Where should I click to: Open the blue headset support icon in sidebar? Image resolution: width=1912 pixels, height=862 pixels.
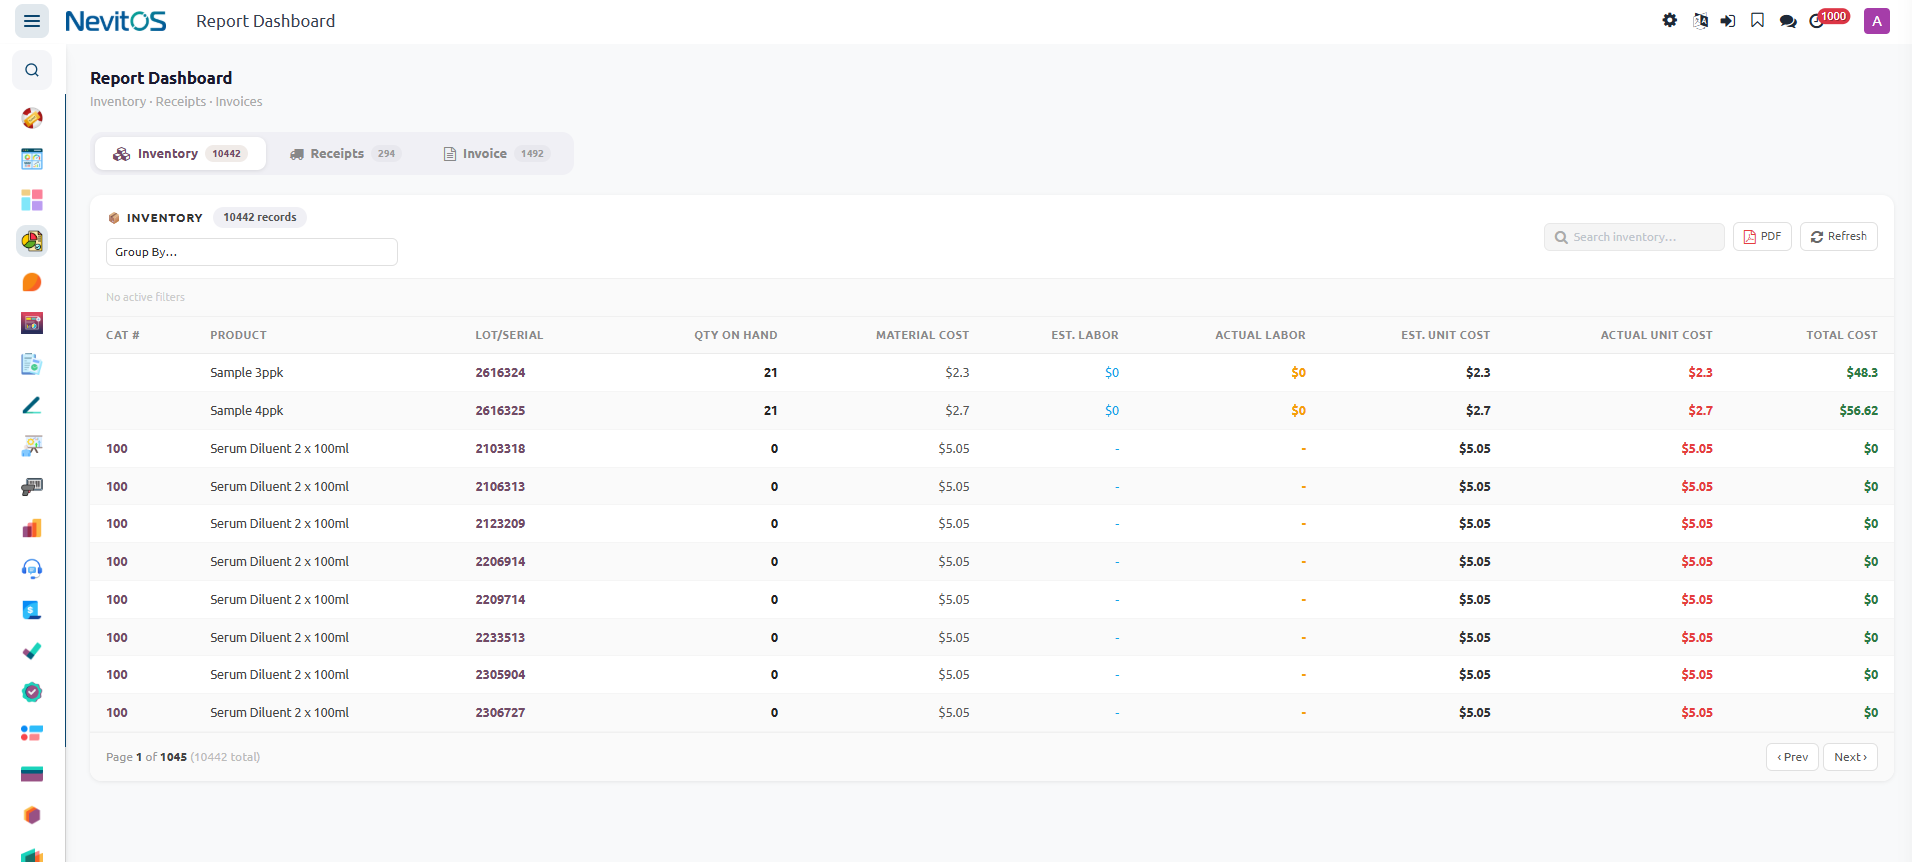pyautogui.click(x=32, y=569)
